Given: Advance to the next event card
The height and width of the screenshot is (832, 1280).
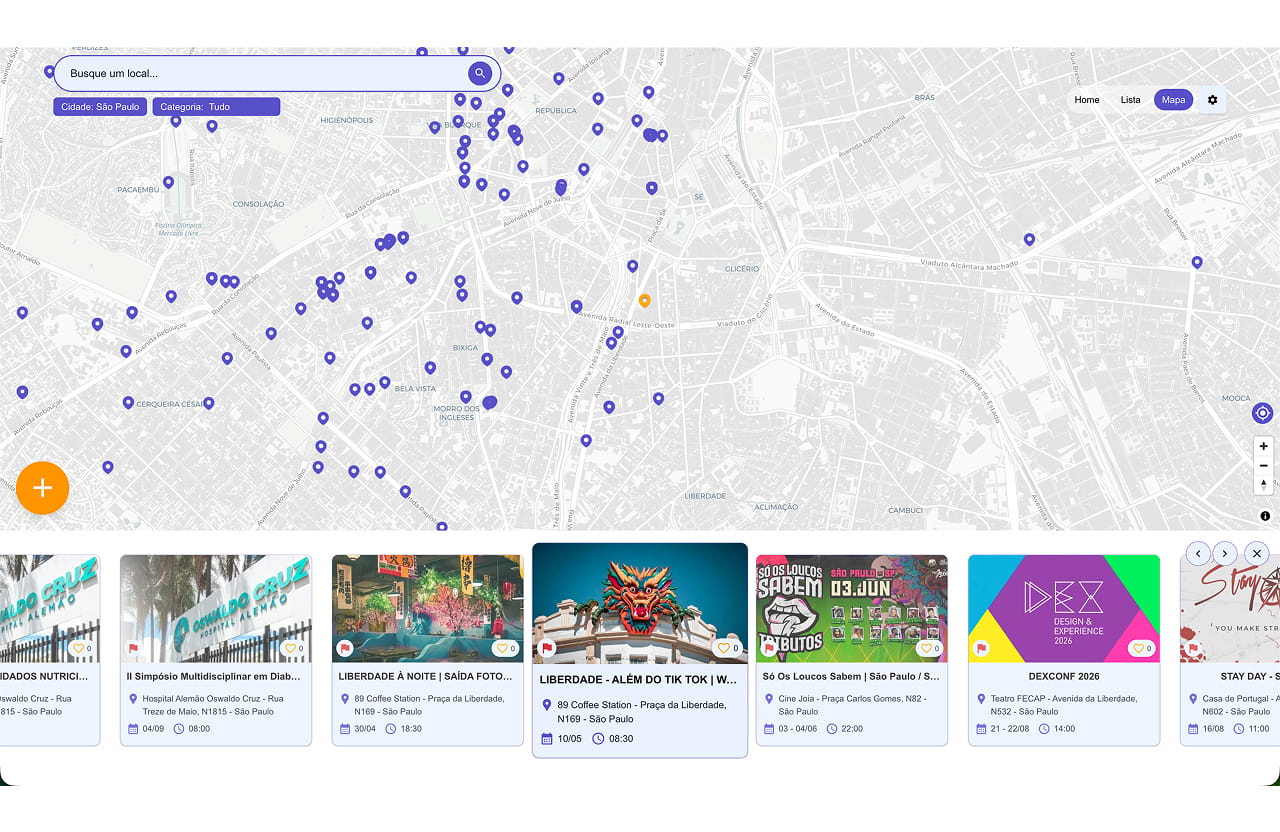Looking at the screenshot, I should (1226, 553).
